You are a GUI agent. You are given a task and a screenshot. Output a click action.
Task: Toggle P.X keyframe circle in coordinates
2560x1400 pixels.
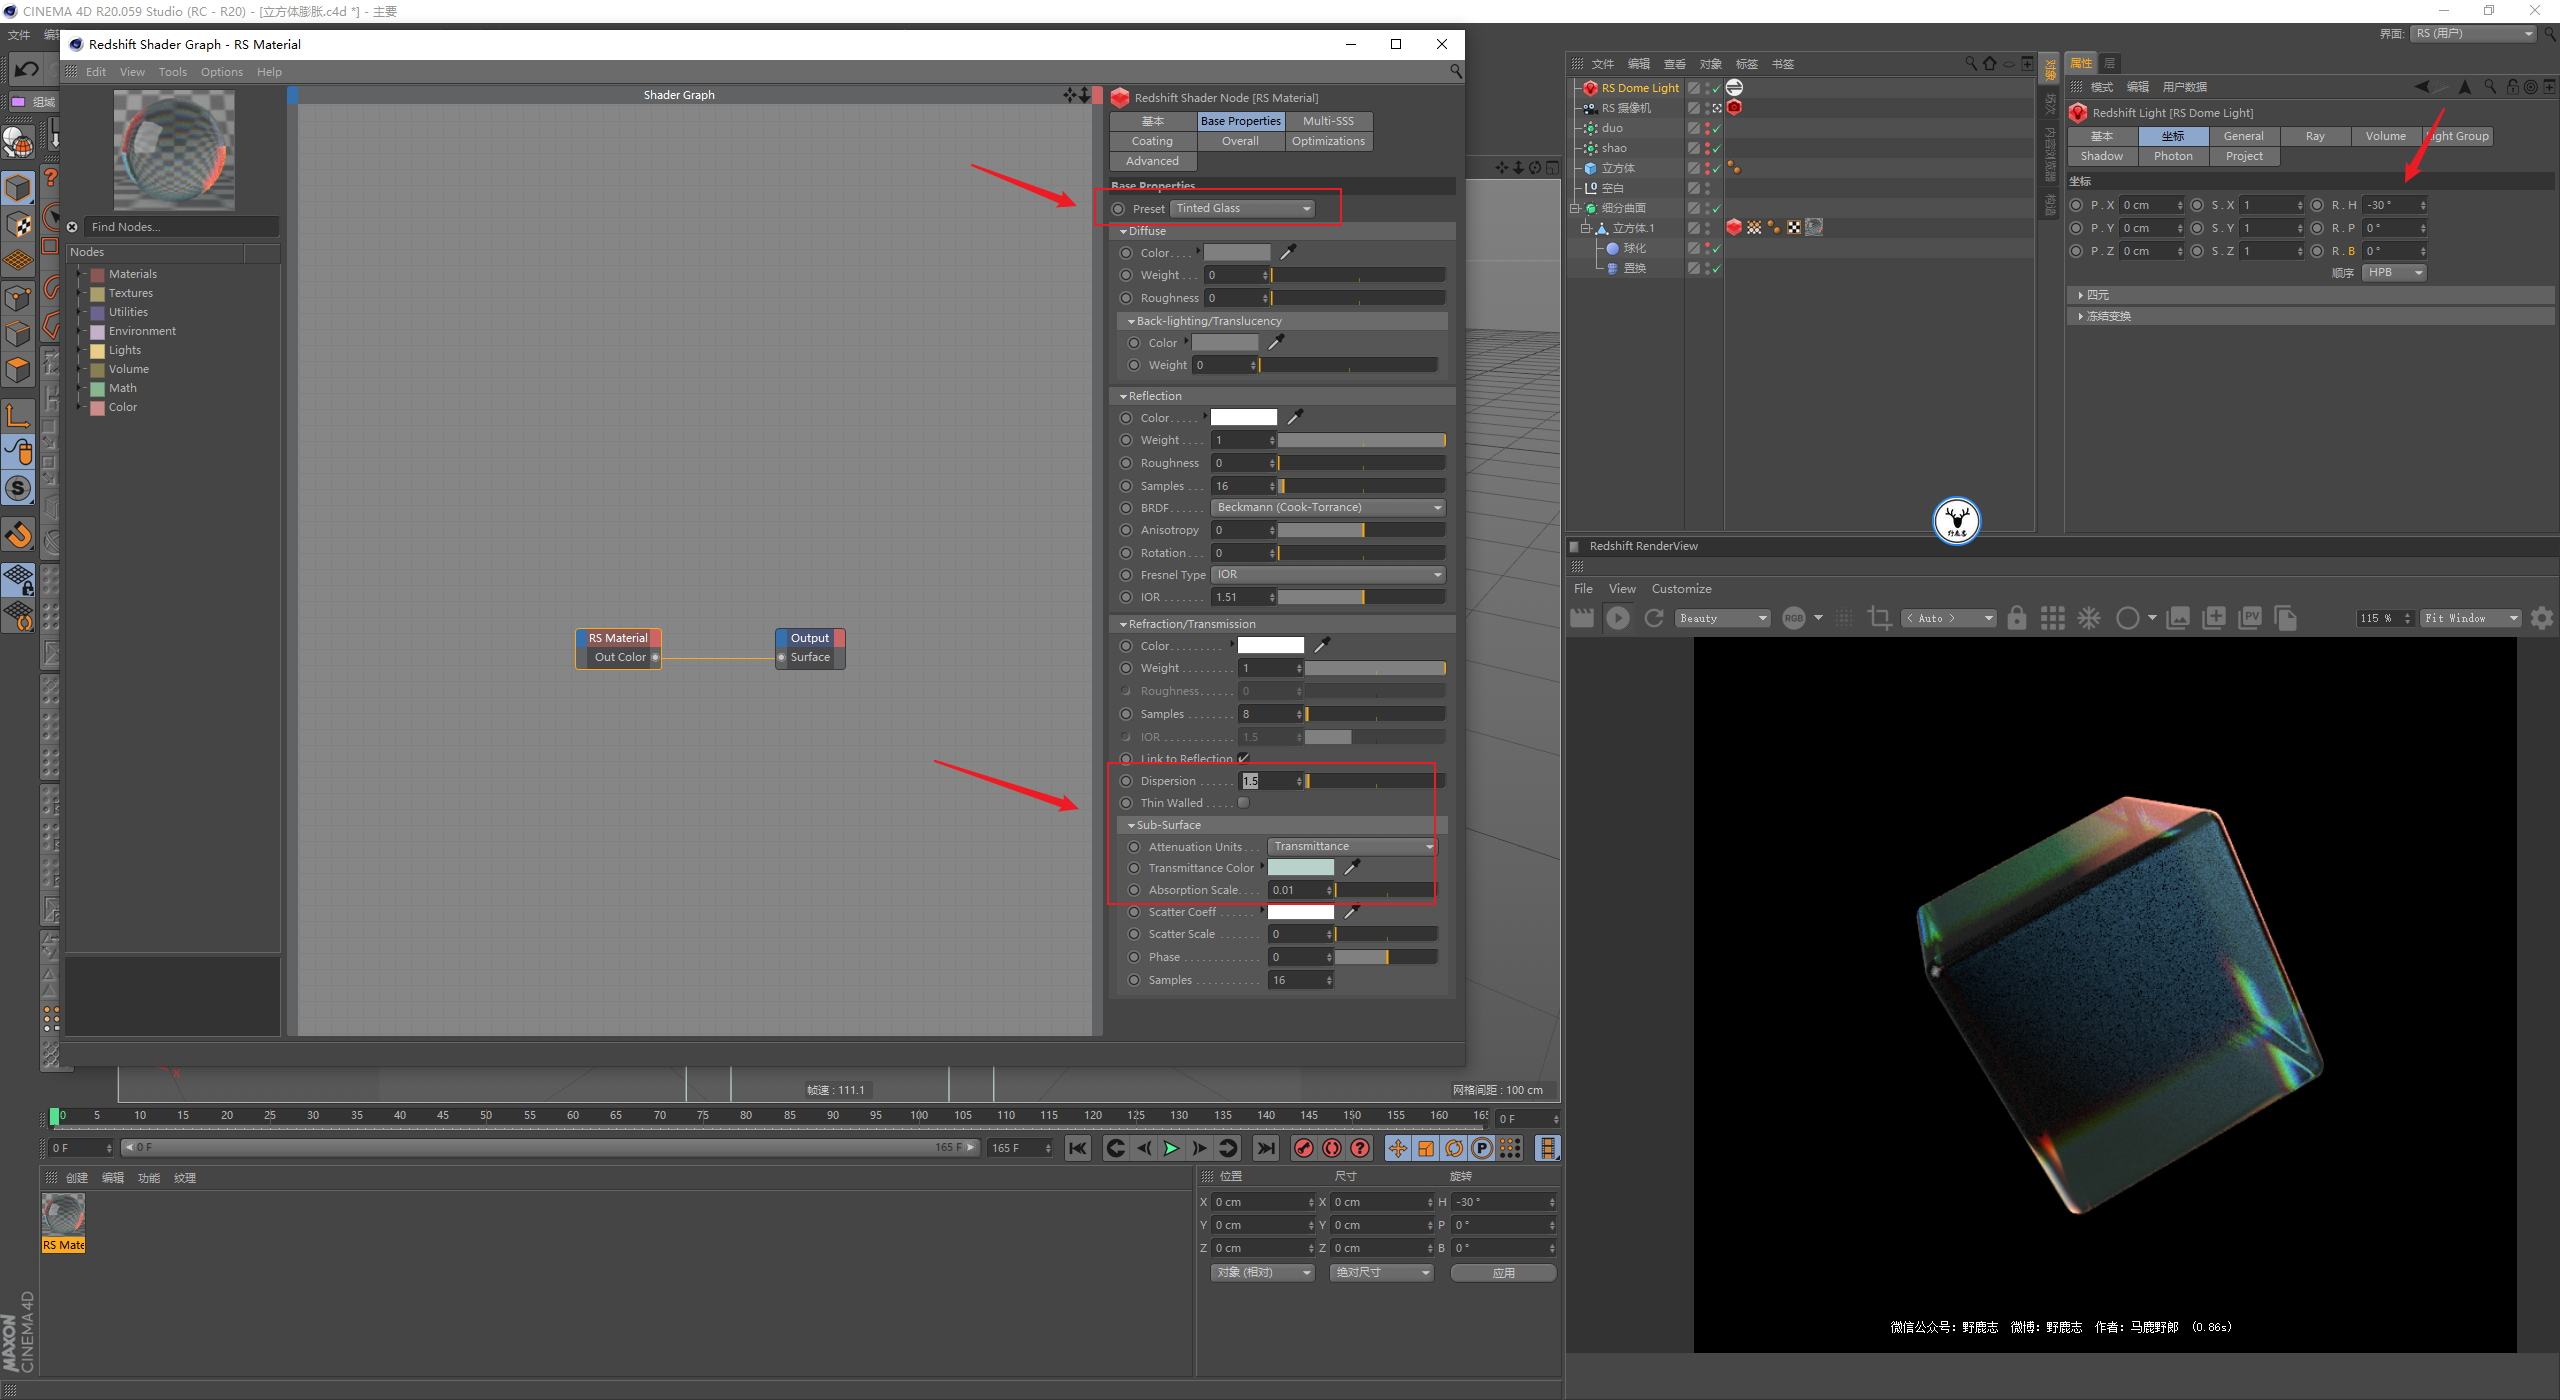pos(2076,205)
